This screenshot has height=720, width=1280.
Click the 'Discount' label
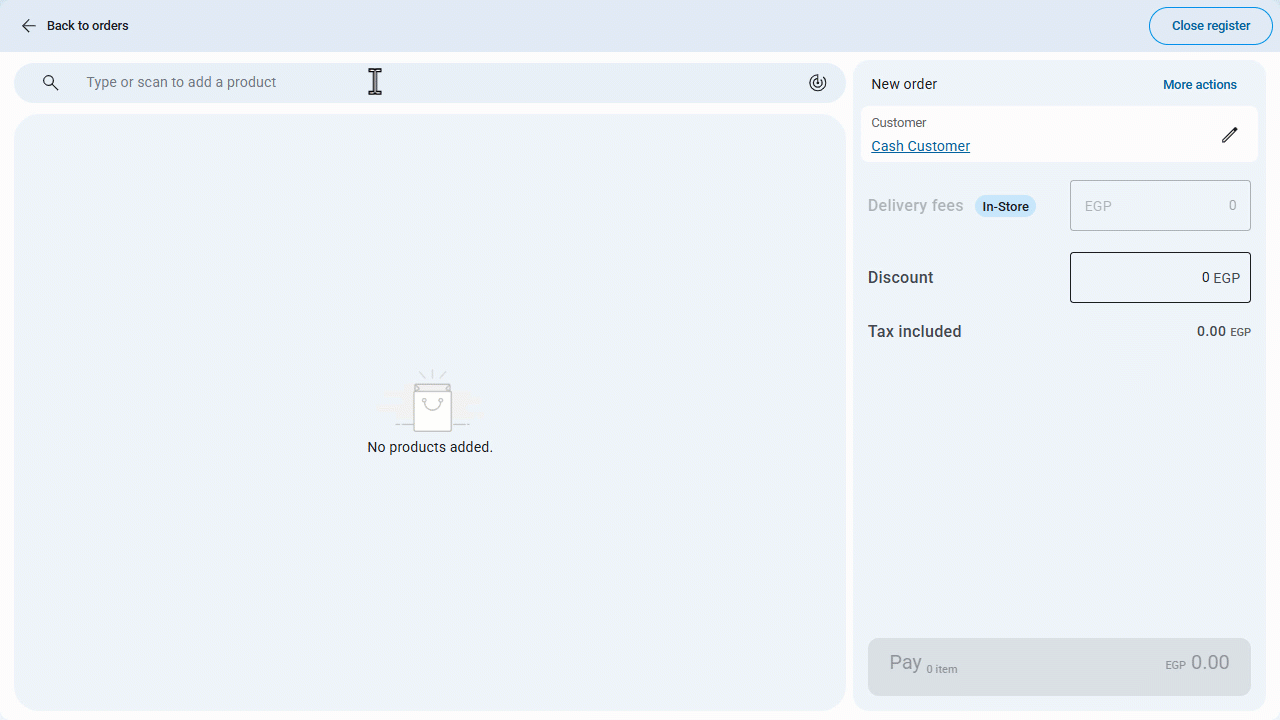click(901, 278)
